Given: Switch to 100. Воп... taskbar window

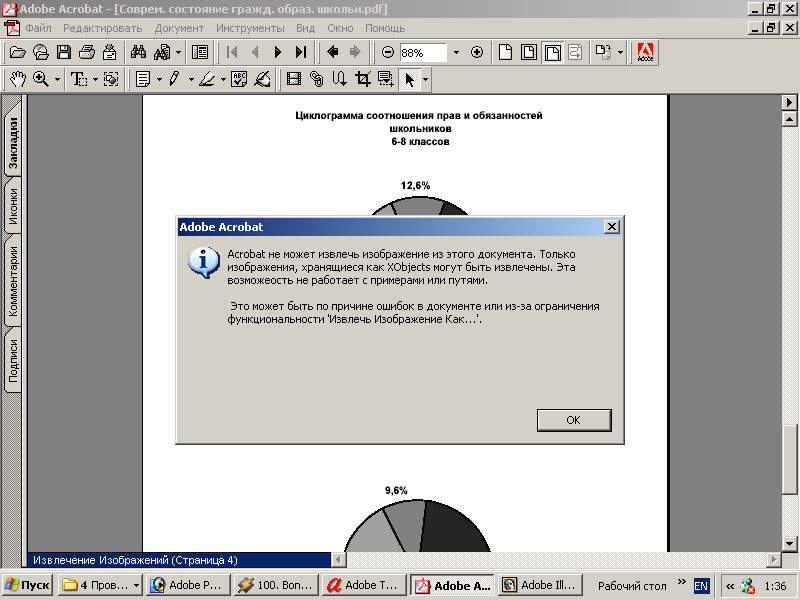Looking at the screenshot, I should [x=276, y=585].
